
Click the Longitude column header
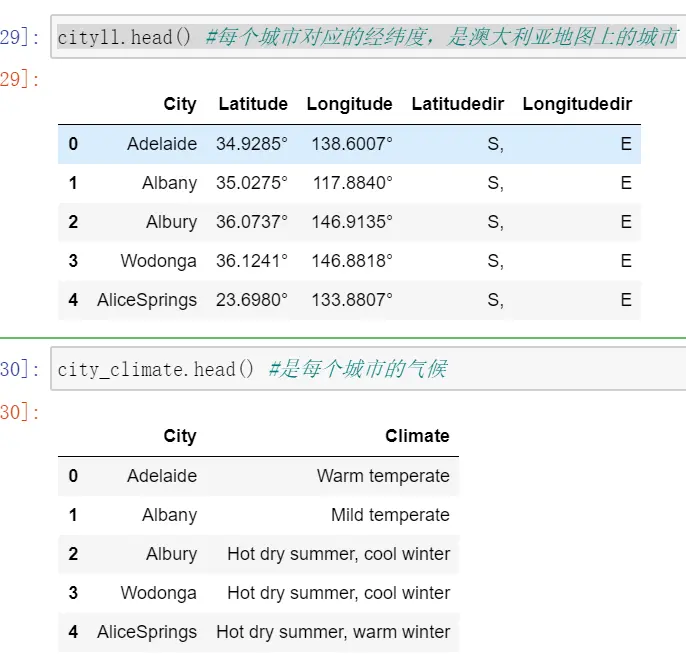click(349, 104)
